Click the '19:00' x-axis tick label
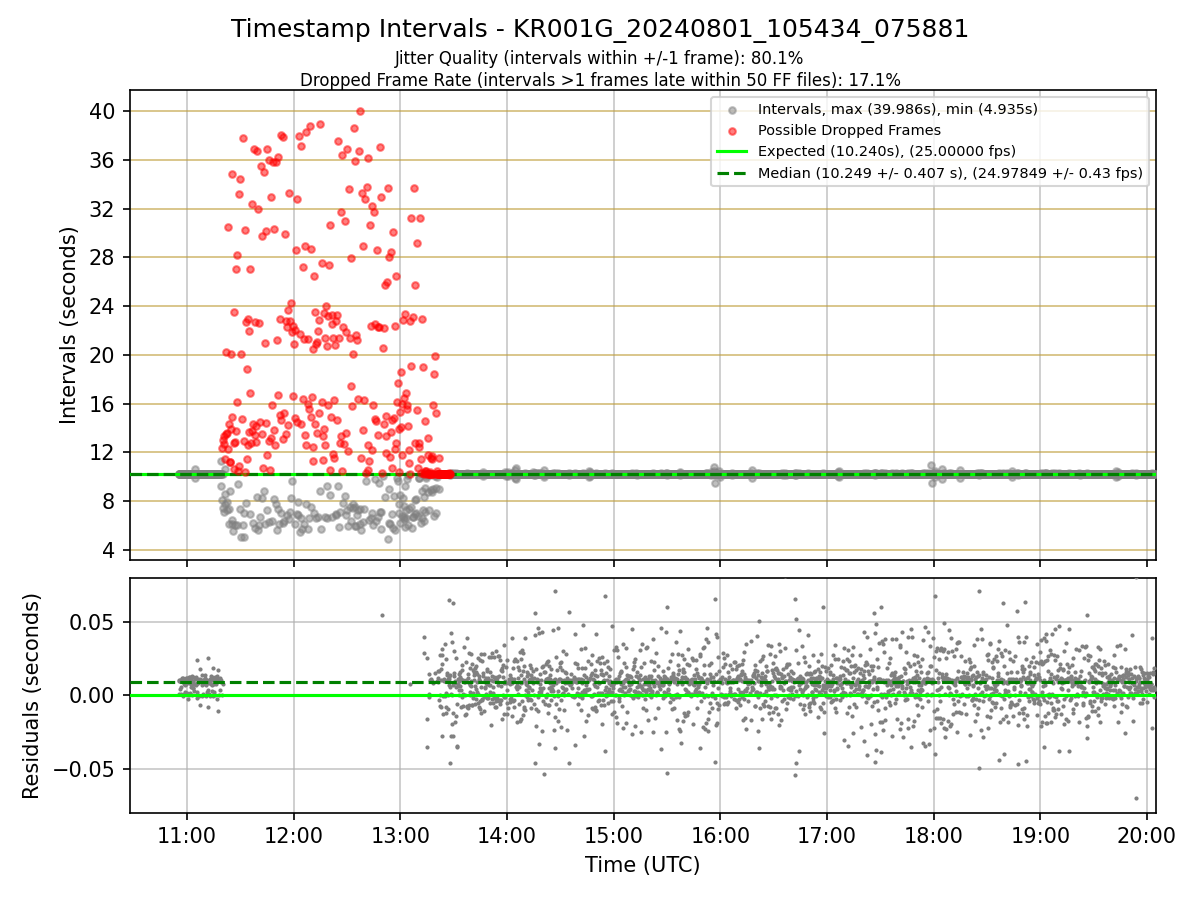1200x900 pixels. (x=1040, y=833)
